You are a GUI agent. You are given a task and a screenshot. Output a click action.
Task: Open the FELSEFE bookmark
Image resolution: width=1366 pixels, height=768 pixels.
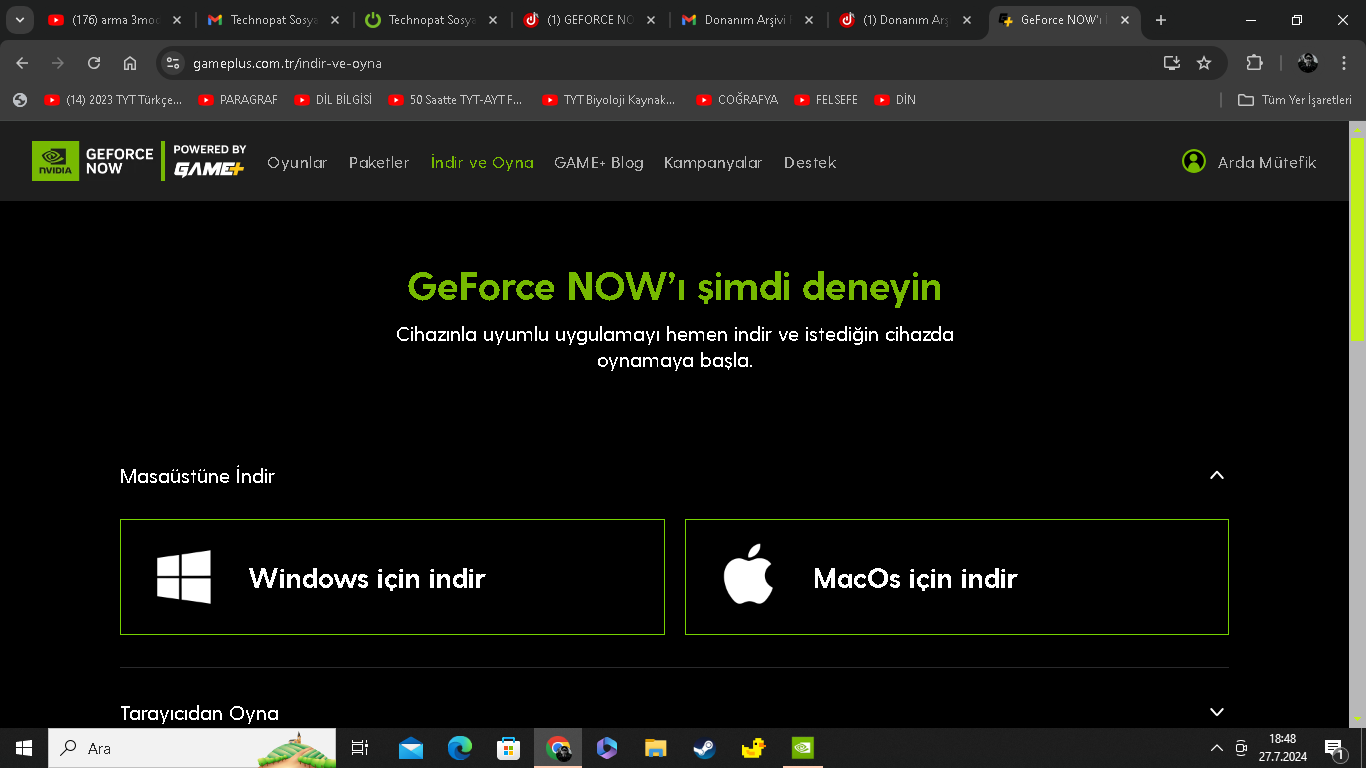tap(826, 100)
